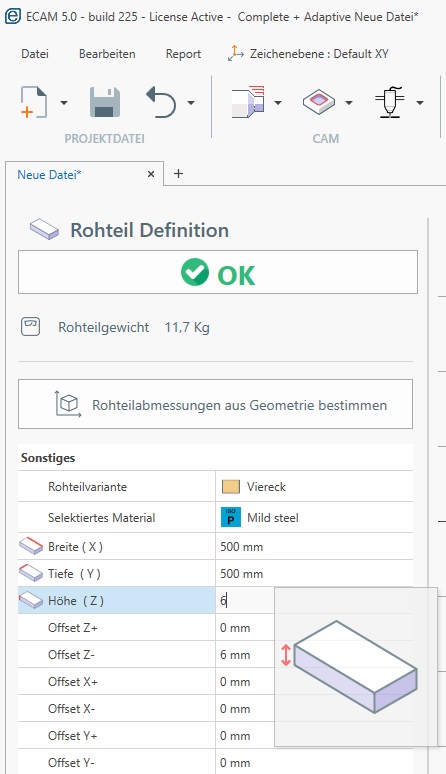Expand the new file dropdown arrow
The image size is (446, 774).
(64, 103)
